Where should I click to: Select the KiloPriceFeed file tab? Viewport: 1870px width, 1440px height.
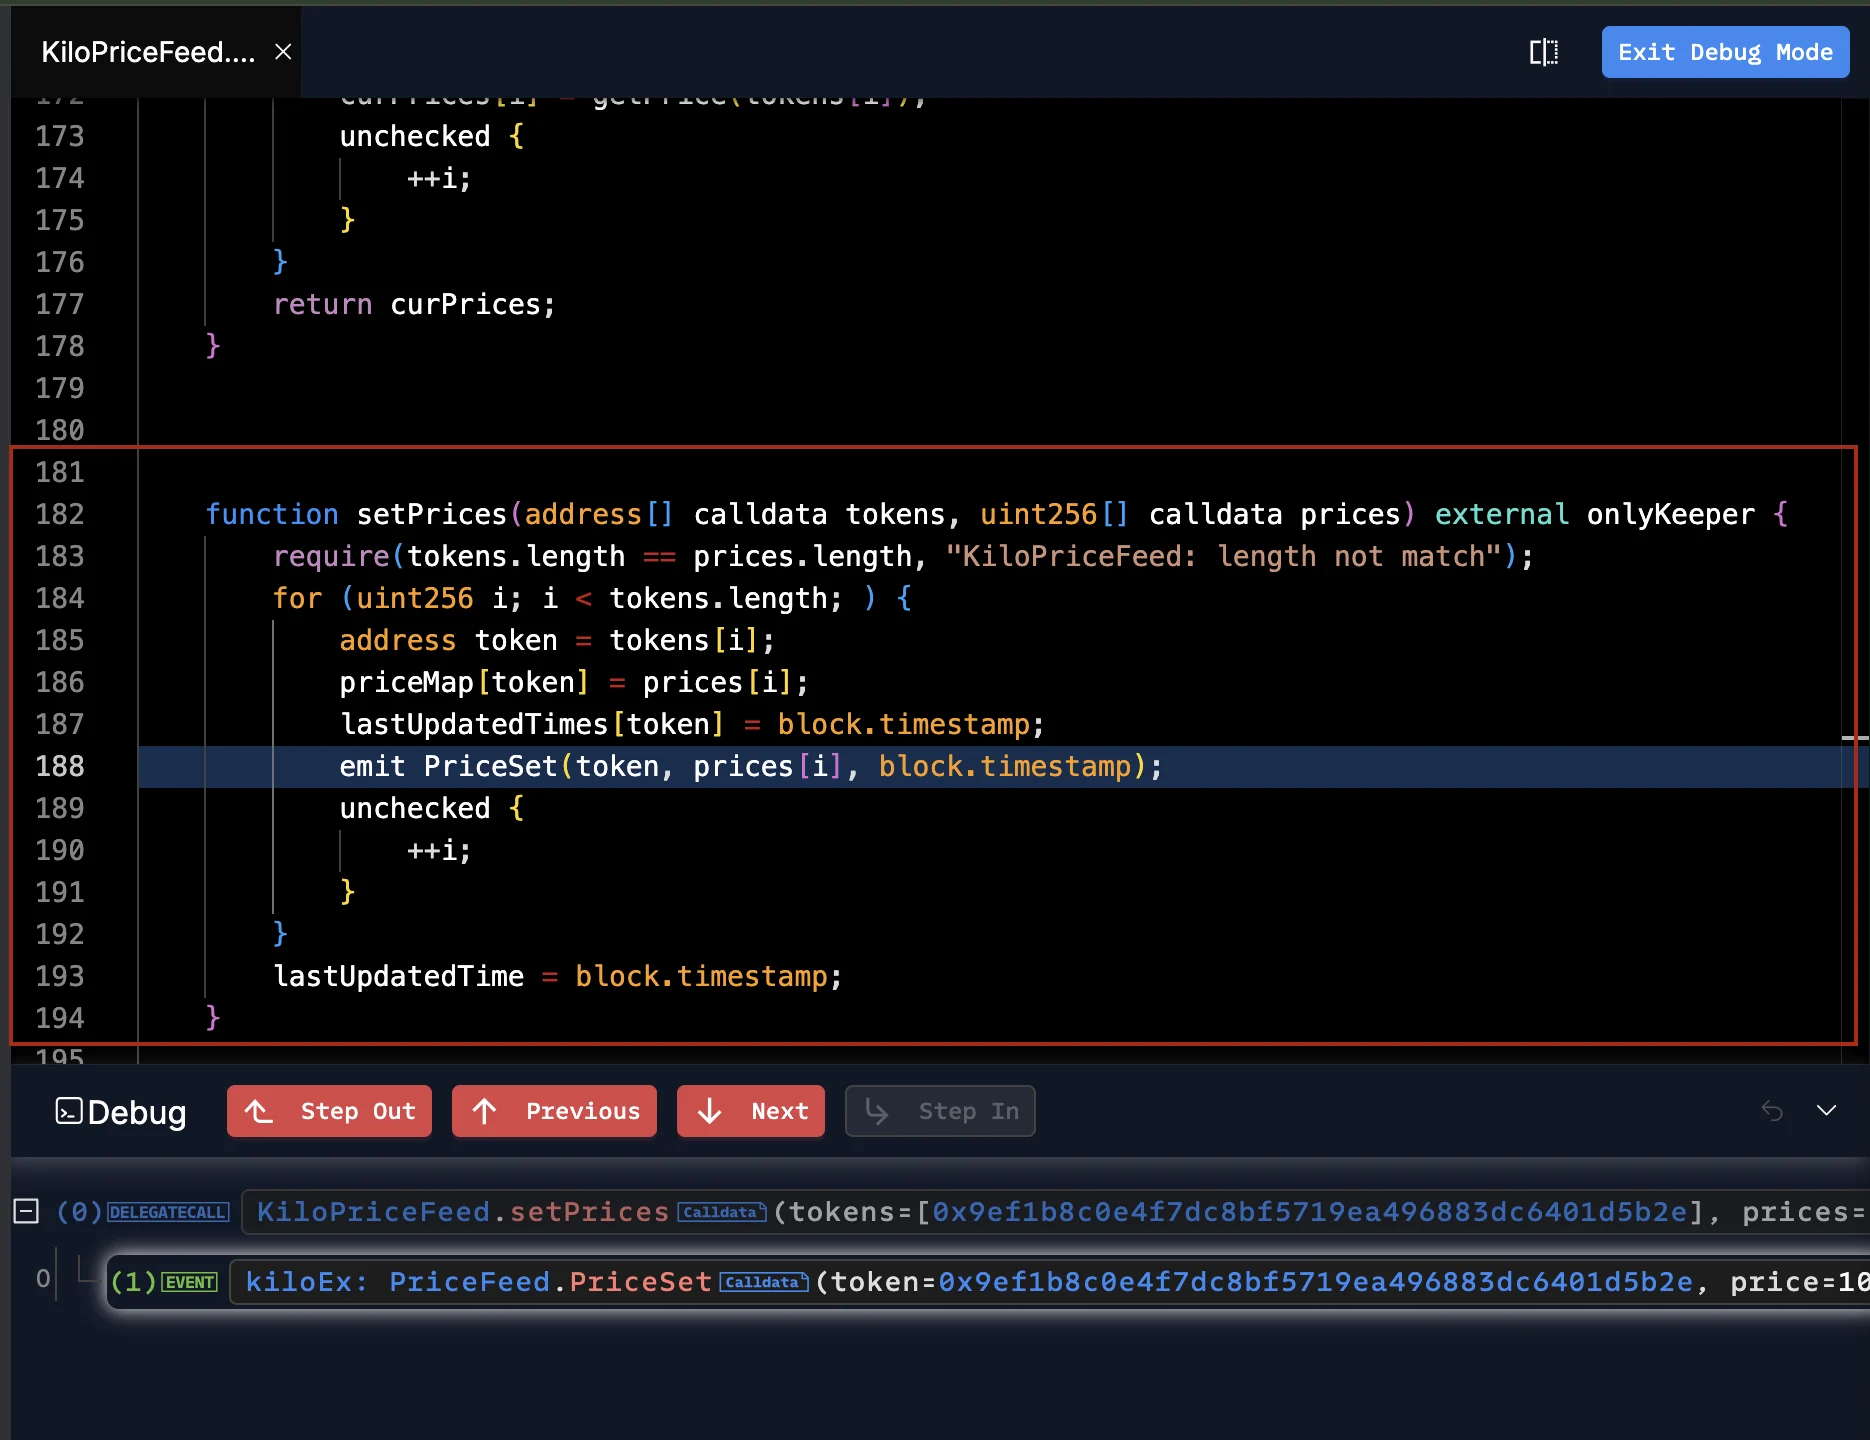point(148,52)
